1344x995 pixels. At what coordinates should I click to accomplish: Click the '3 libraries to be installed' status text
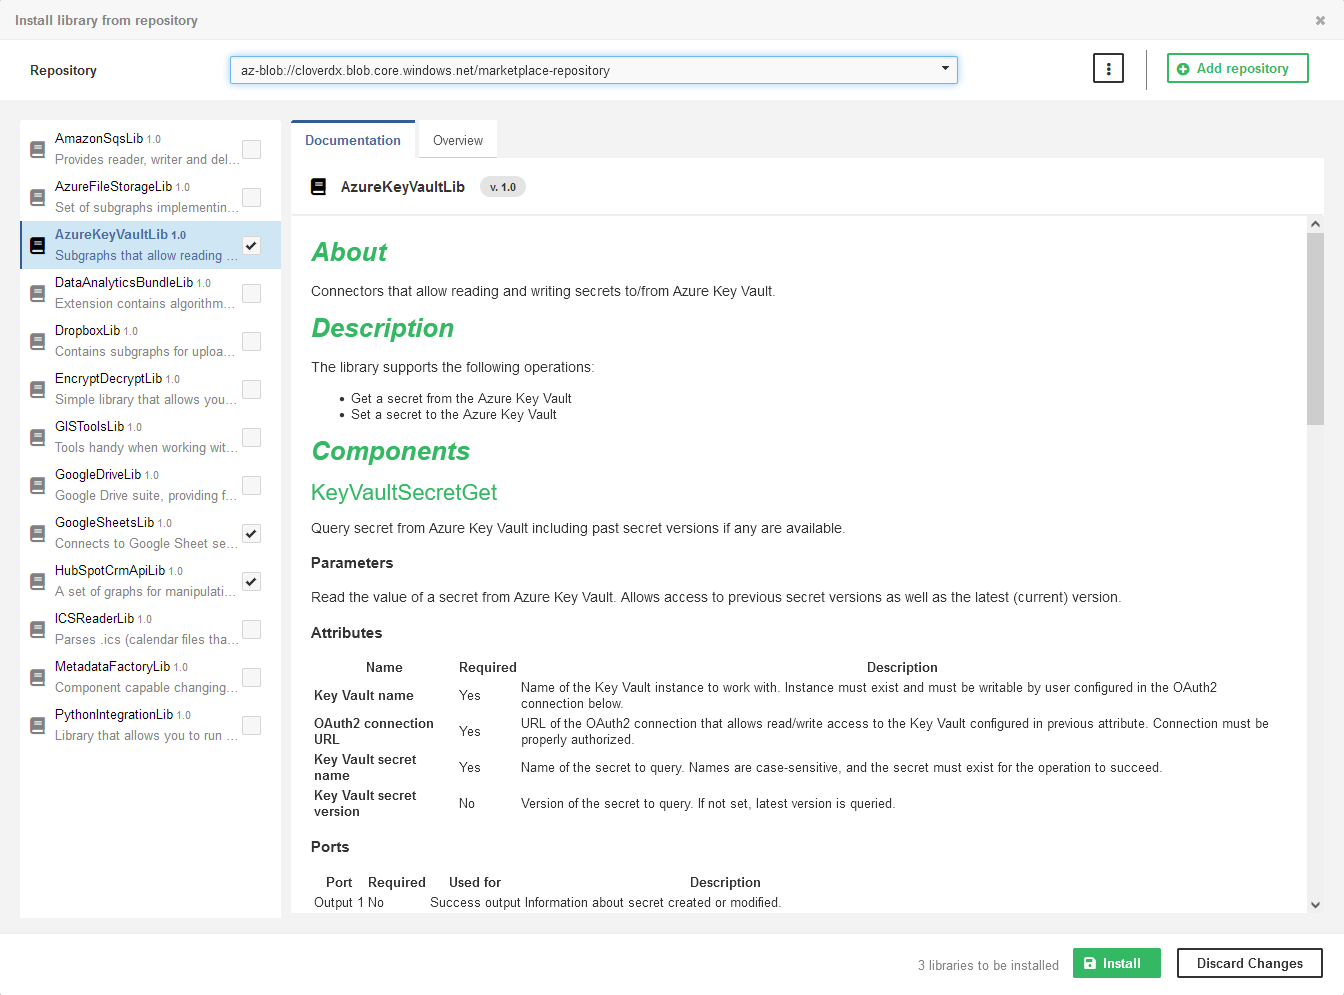(x=988, y=965)
